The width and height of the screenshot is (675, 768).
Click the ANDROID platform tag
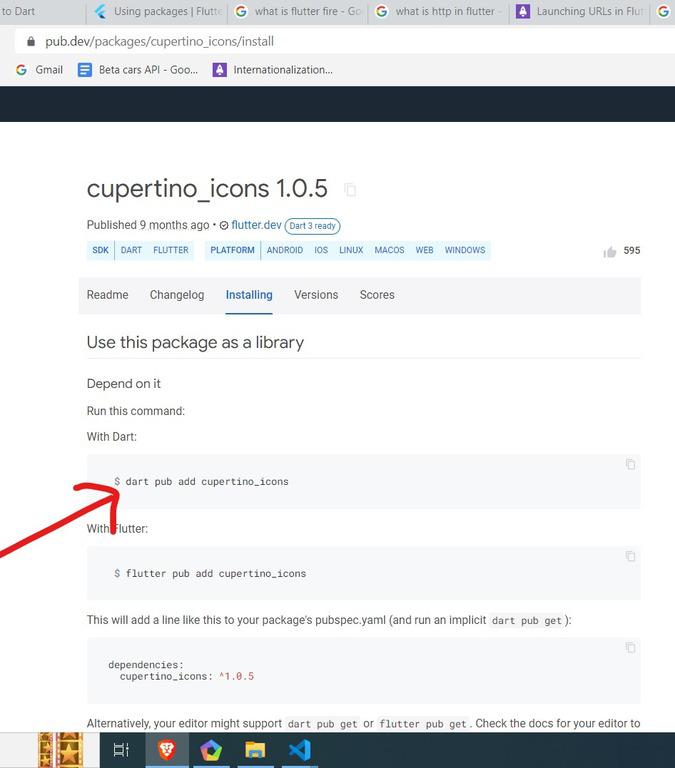coord(285,250)
